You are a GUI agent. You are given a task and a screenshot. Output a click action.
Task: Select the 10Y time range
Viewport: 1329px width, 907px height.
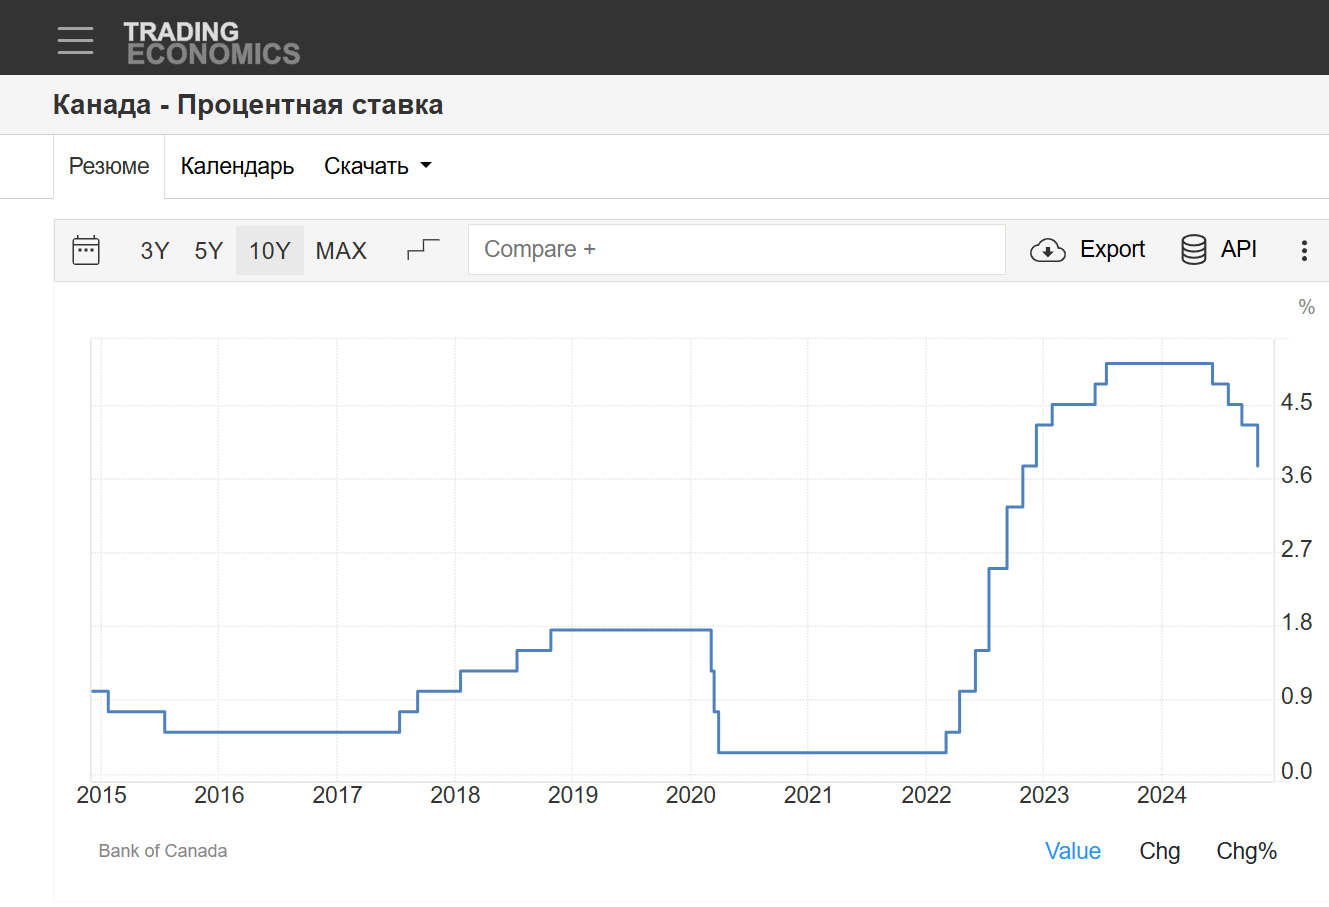[x=270, y=251]
